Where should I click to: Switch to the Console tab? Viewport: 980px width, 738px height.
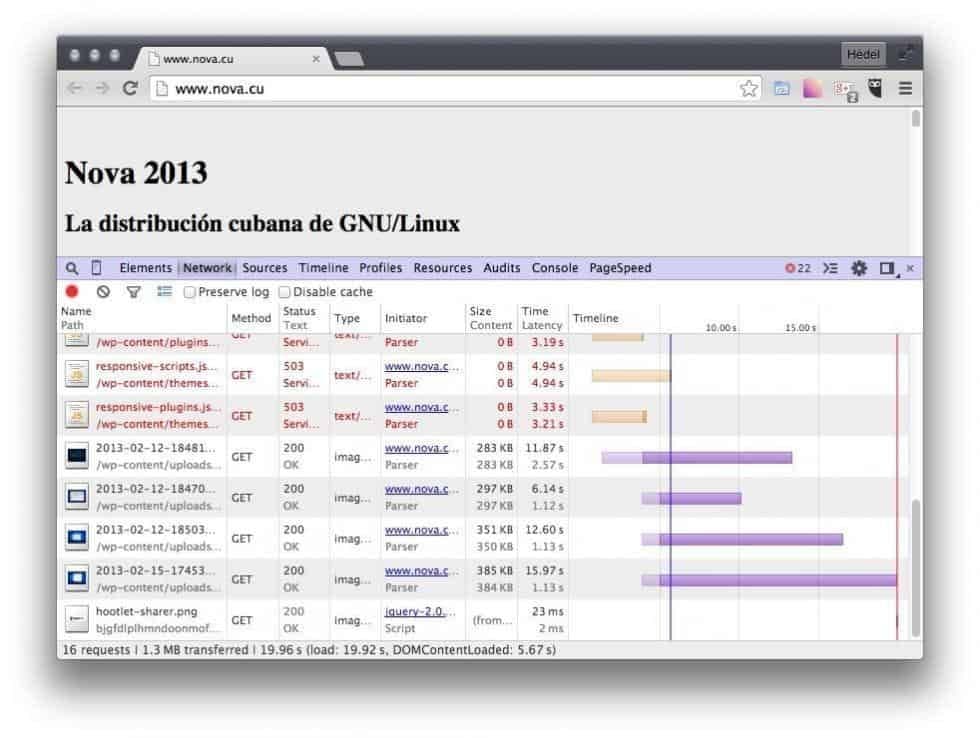[555, 268]
